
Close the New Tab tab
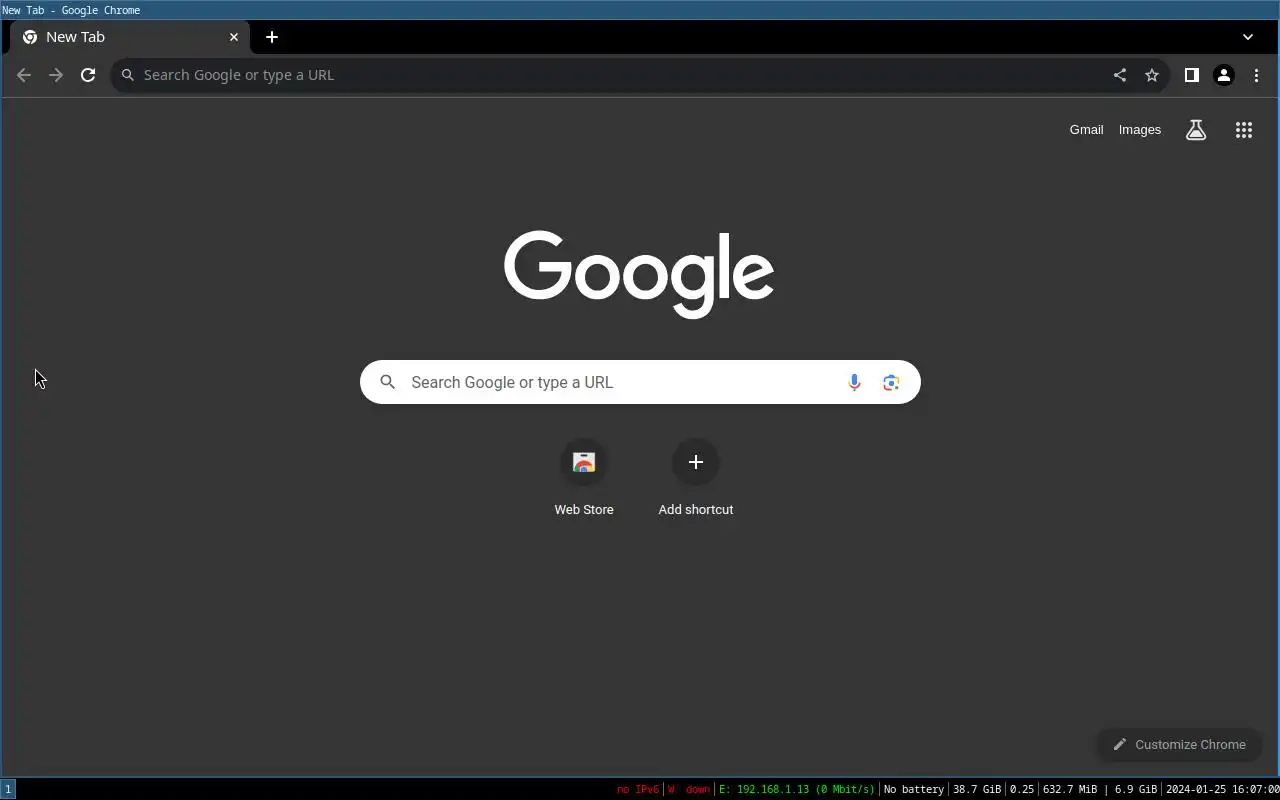pos(234,37)
